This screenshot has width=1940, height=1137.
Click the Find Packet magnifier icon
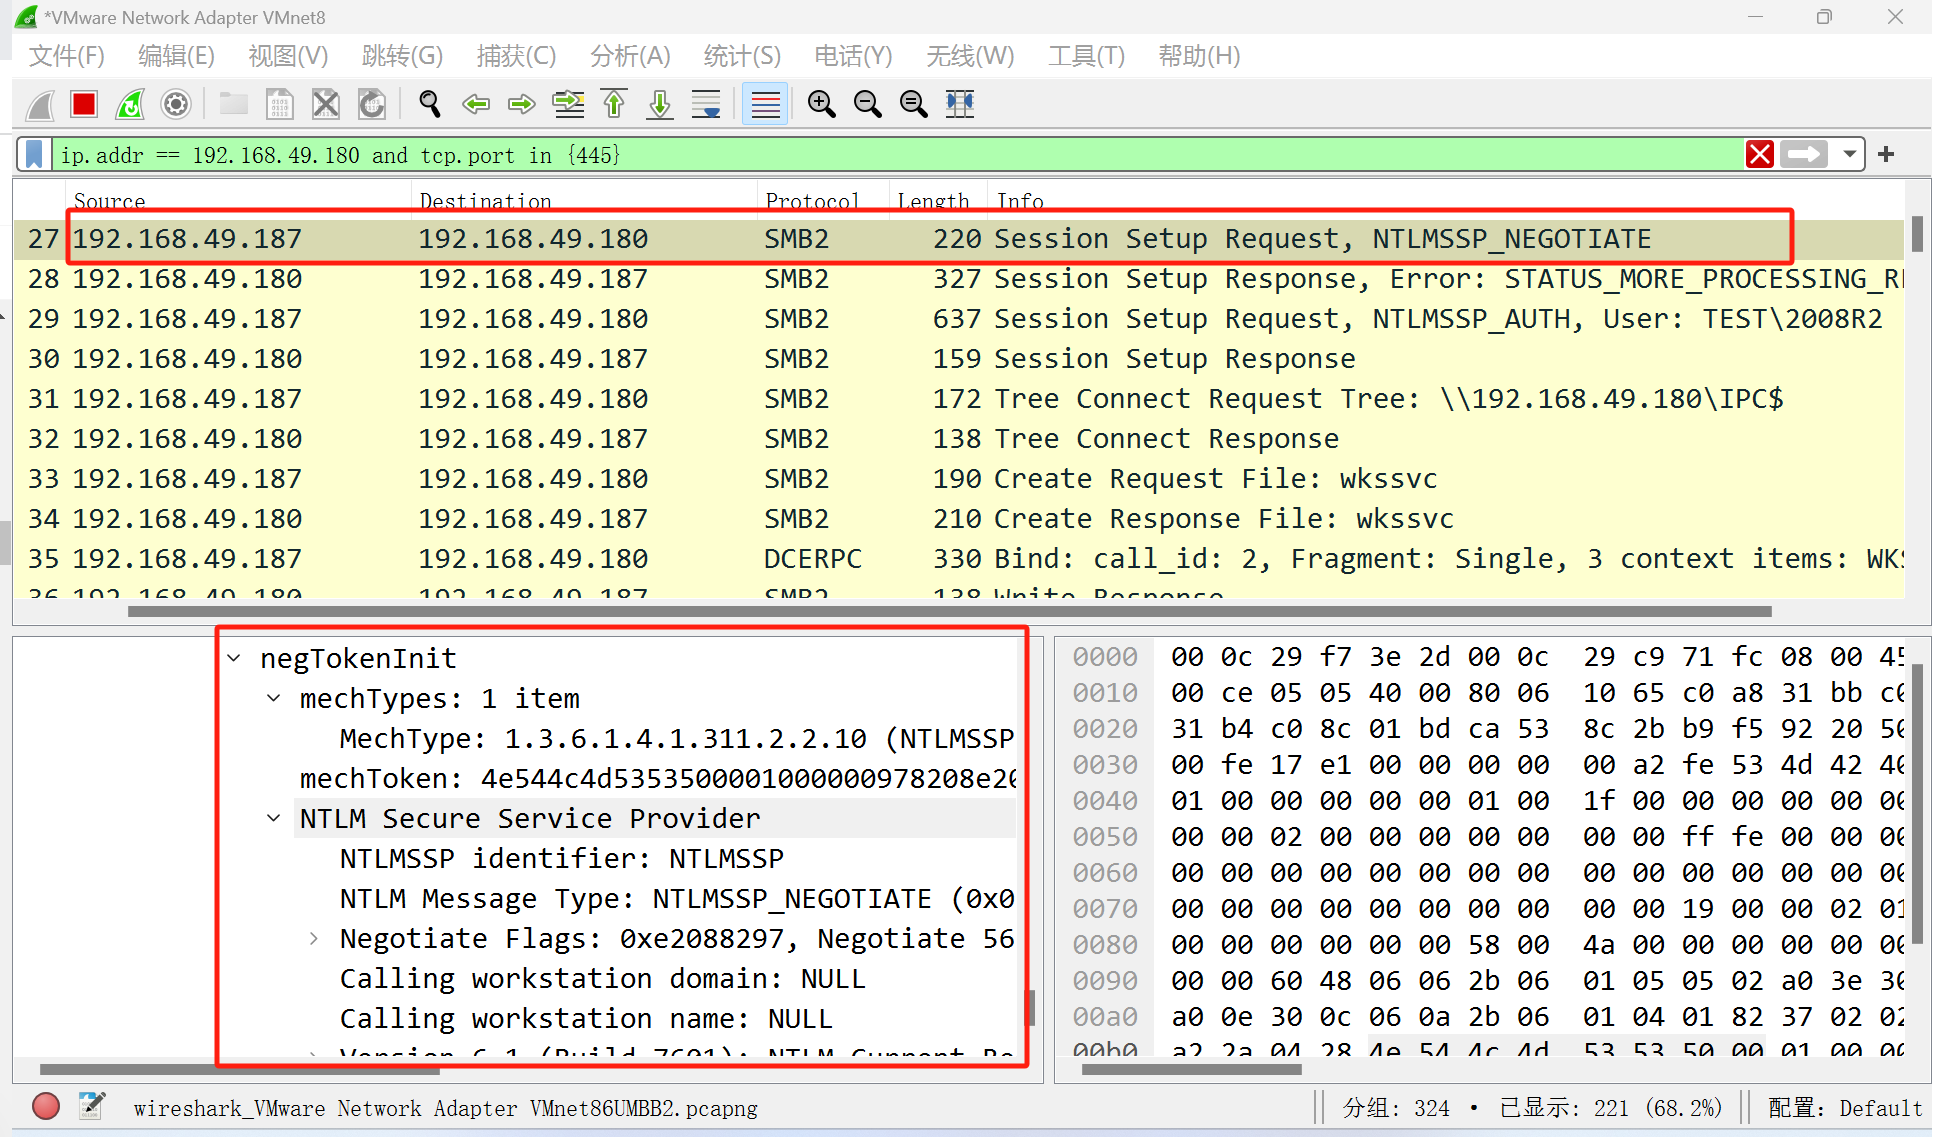[x=430, y=104]
